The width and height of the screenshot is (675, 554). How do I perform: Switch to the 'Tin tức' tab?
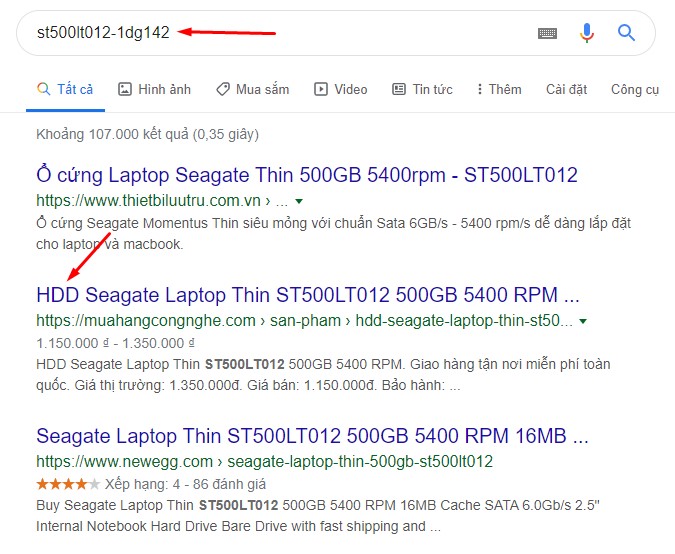[x=422, y=90]
